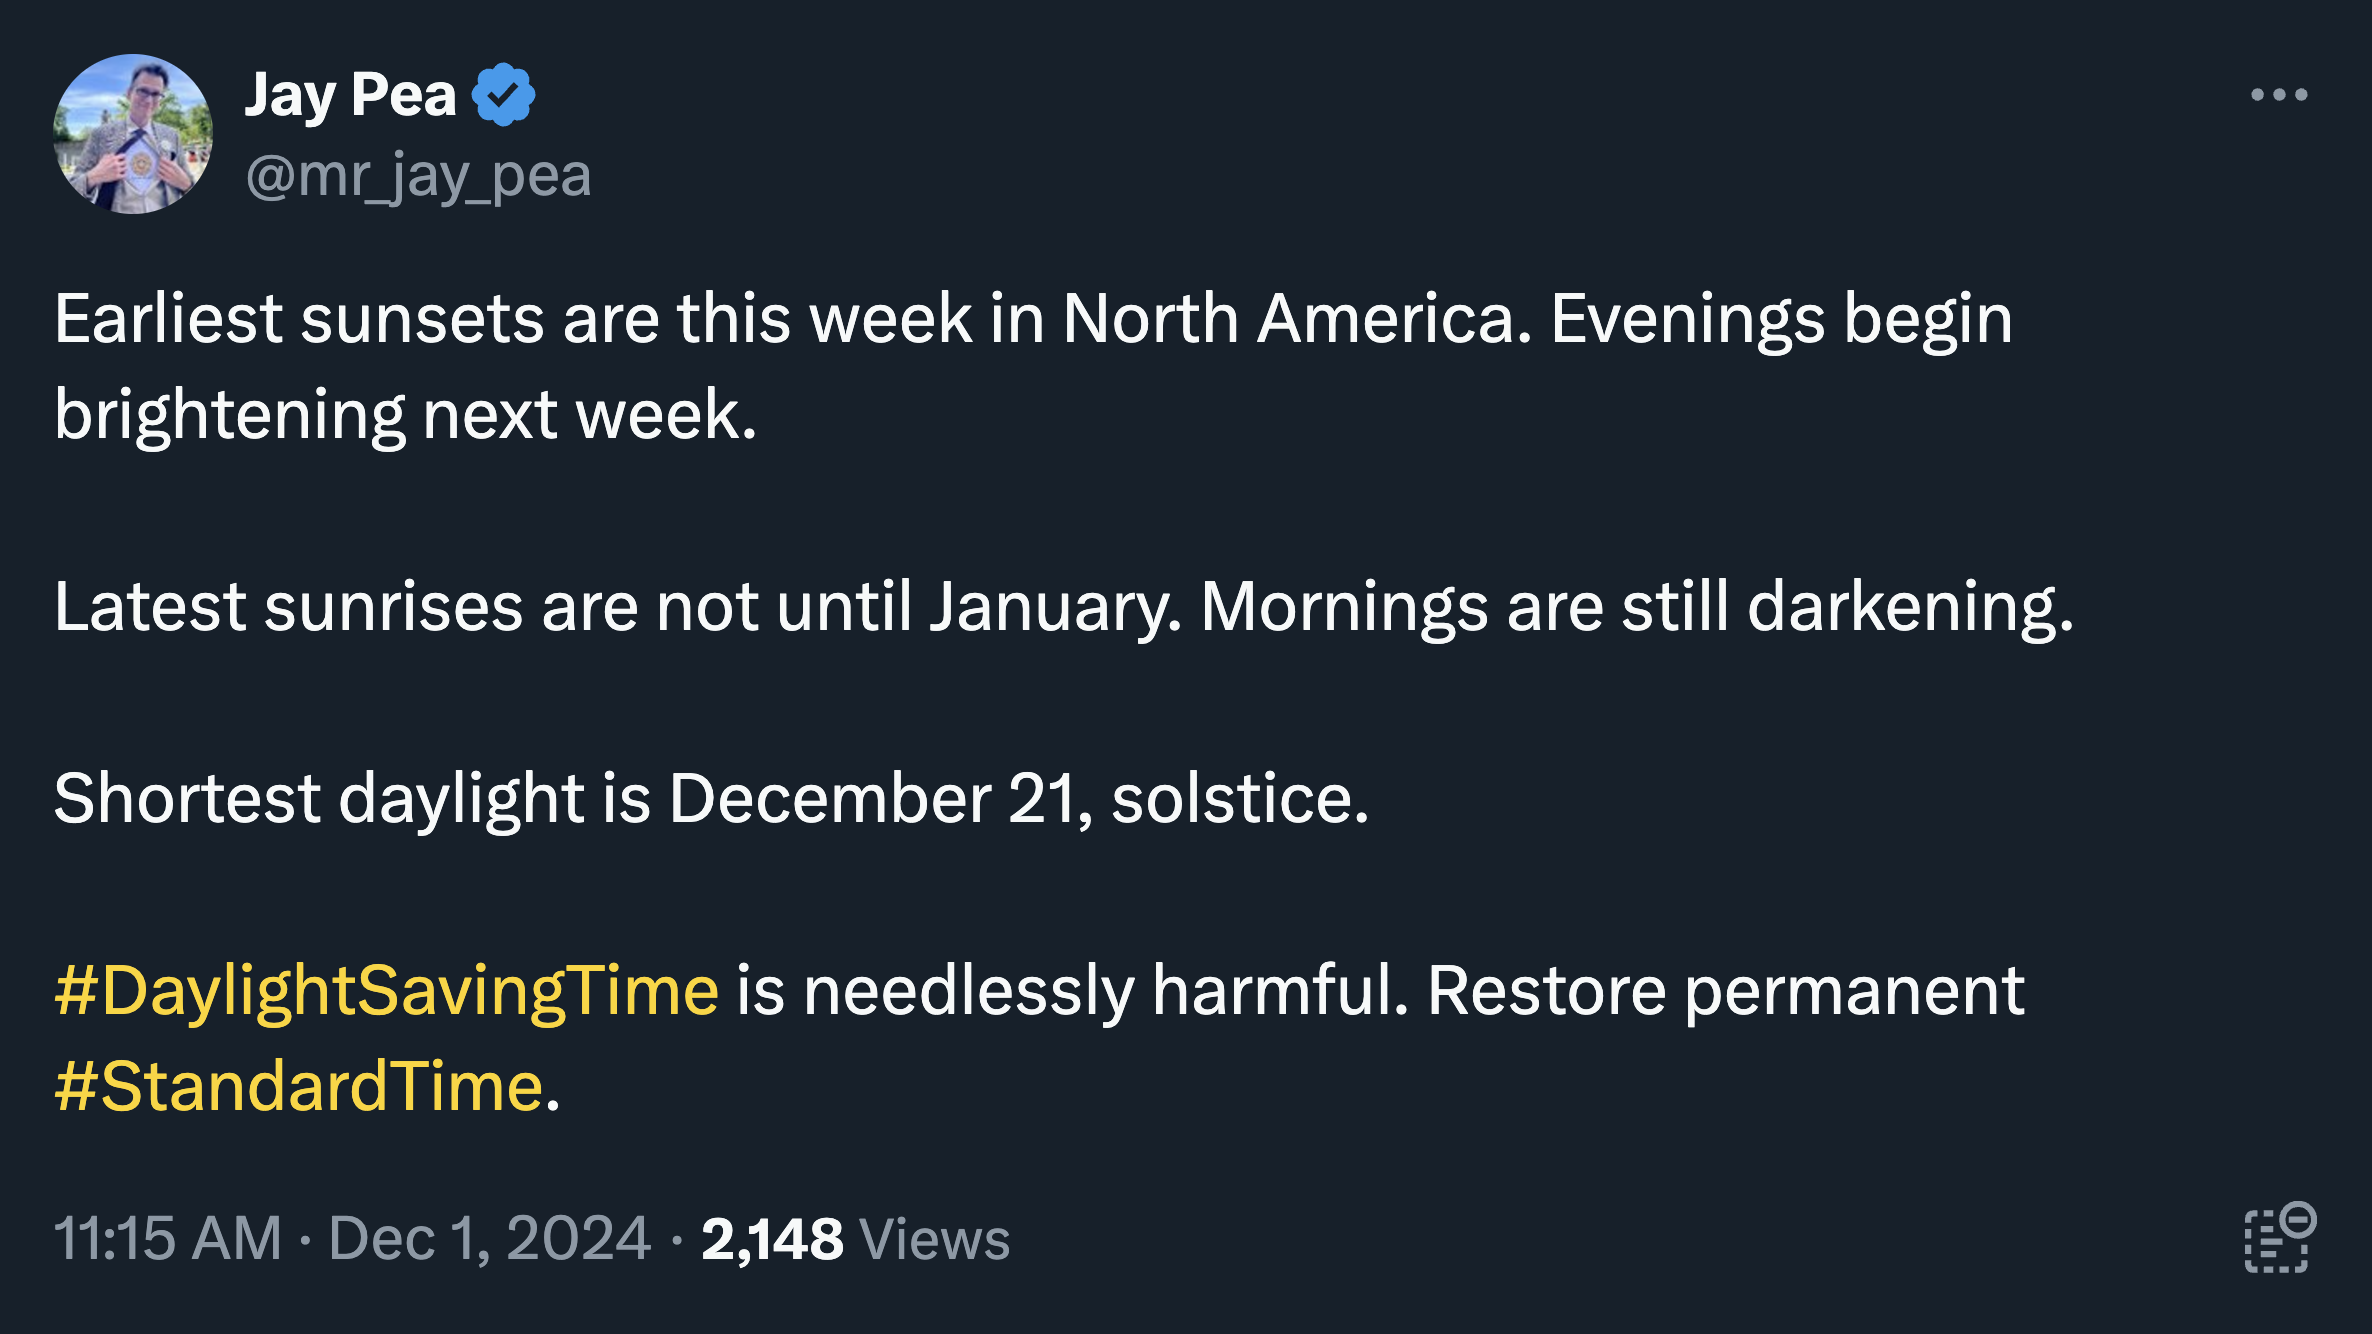This screenshot has height=1334, width=2372.
Task: View the 2,148 Views count
Action: click(856, 1239)
